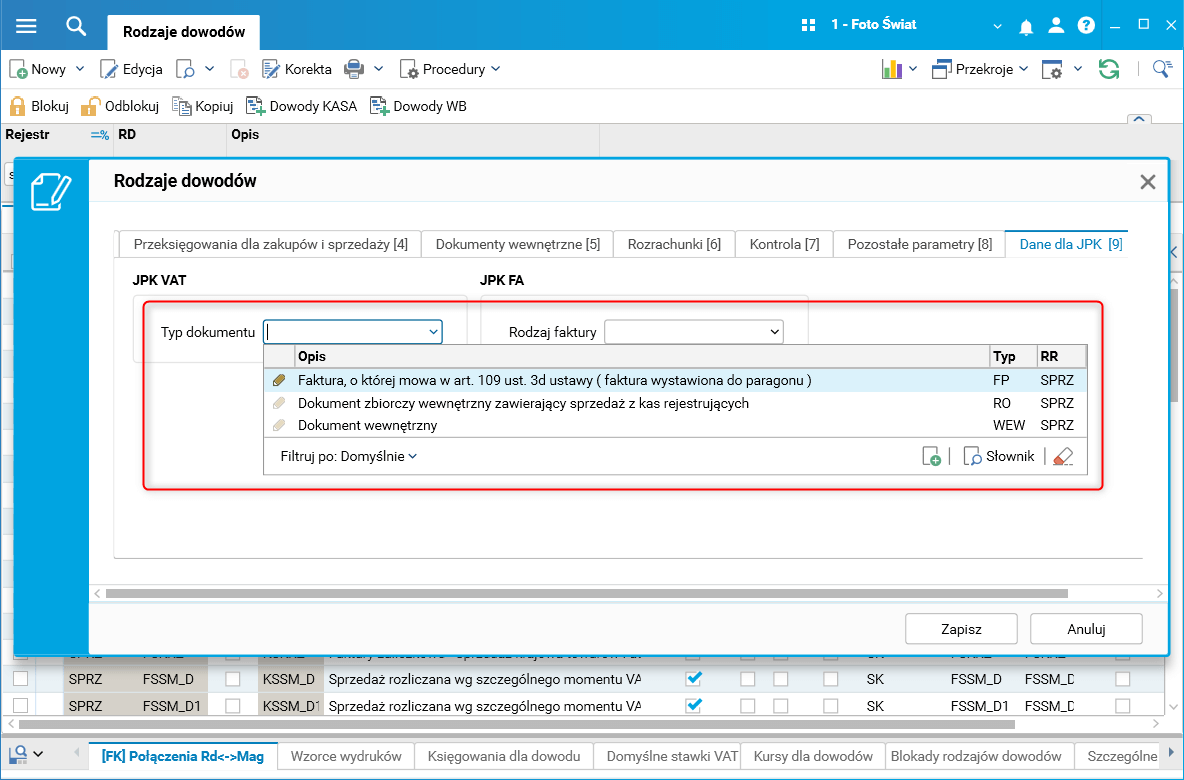The image size is (1184, 780).
Task: Toggle the checkbox next to KSSM_D1
Action: [x=233, y=705]
